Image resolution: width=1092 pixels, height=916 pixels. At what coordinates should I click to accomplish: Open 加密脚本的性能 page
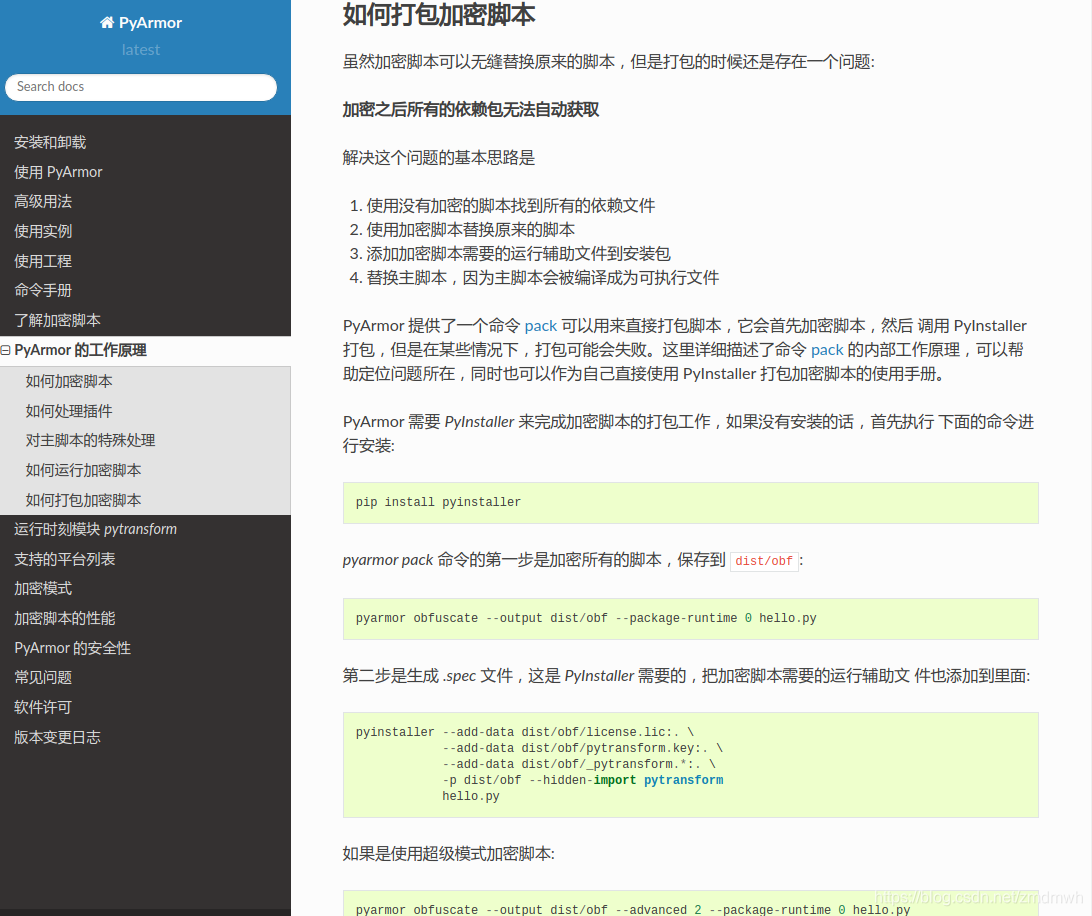point(65,619)
